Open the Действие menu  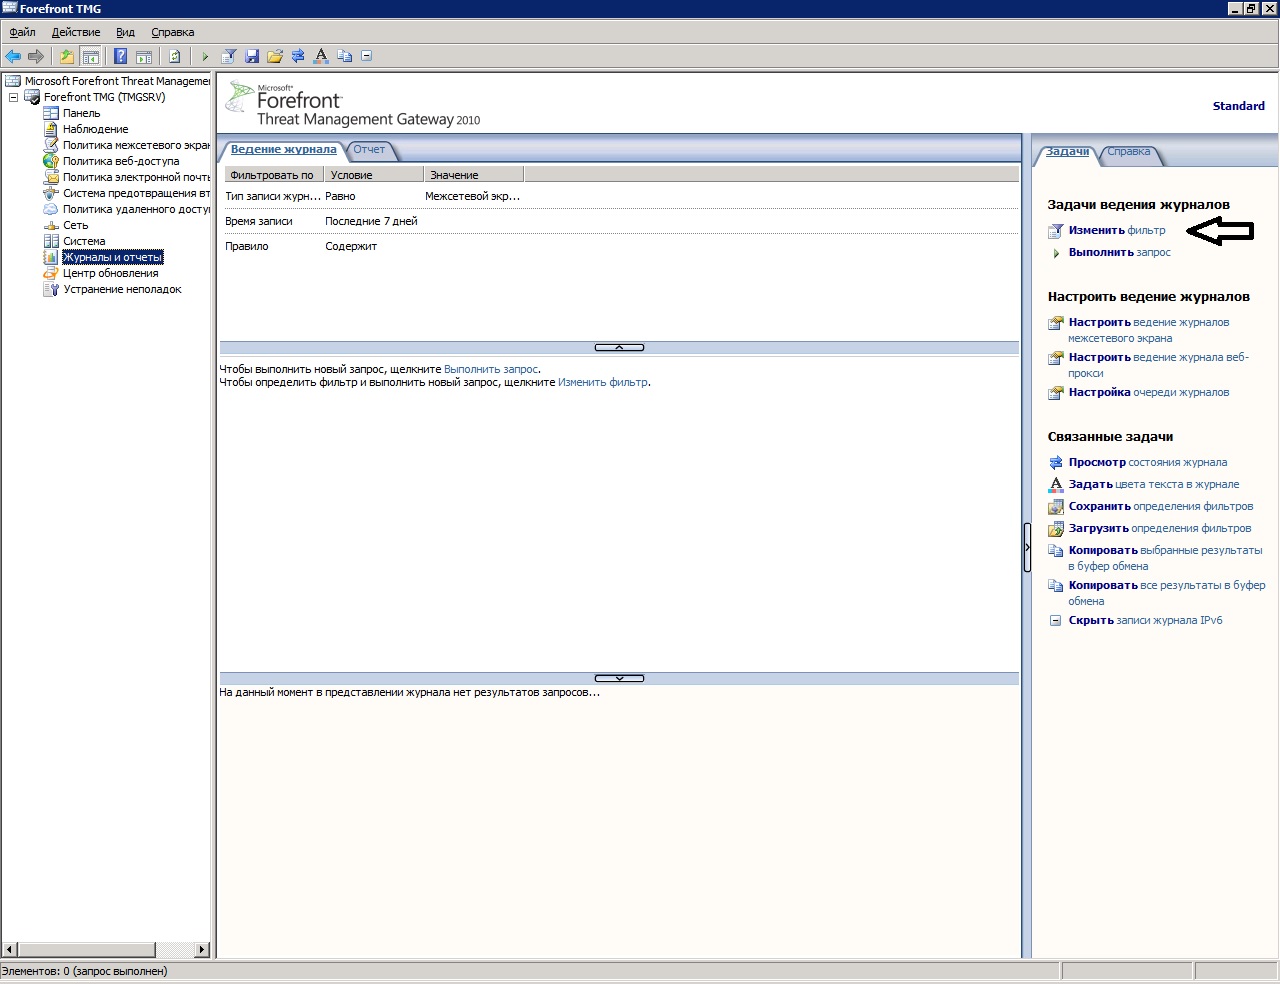tap(76, 32)
